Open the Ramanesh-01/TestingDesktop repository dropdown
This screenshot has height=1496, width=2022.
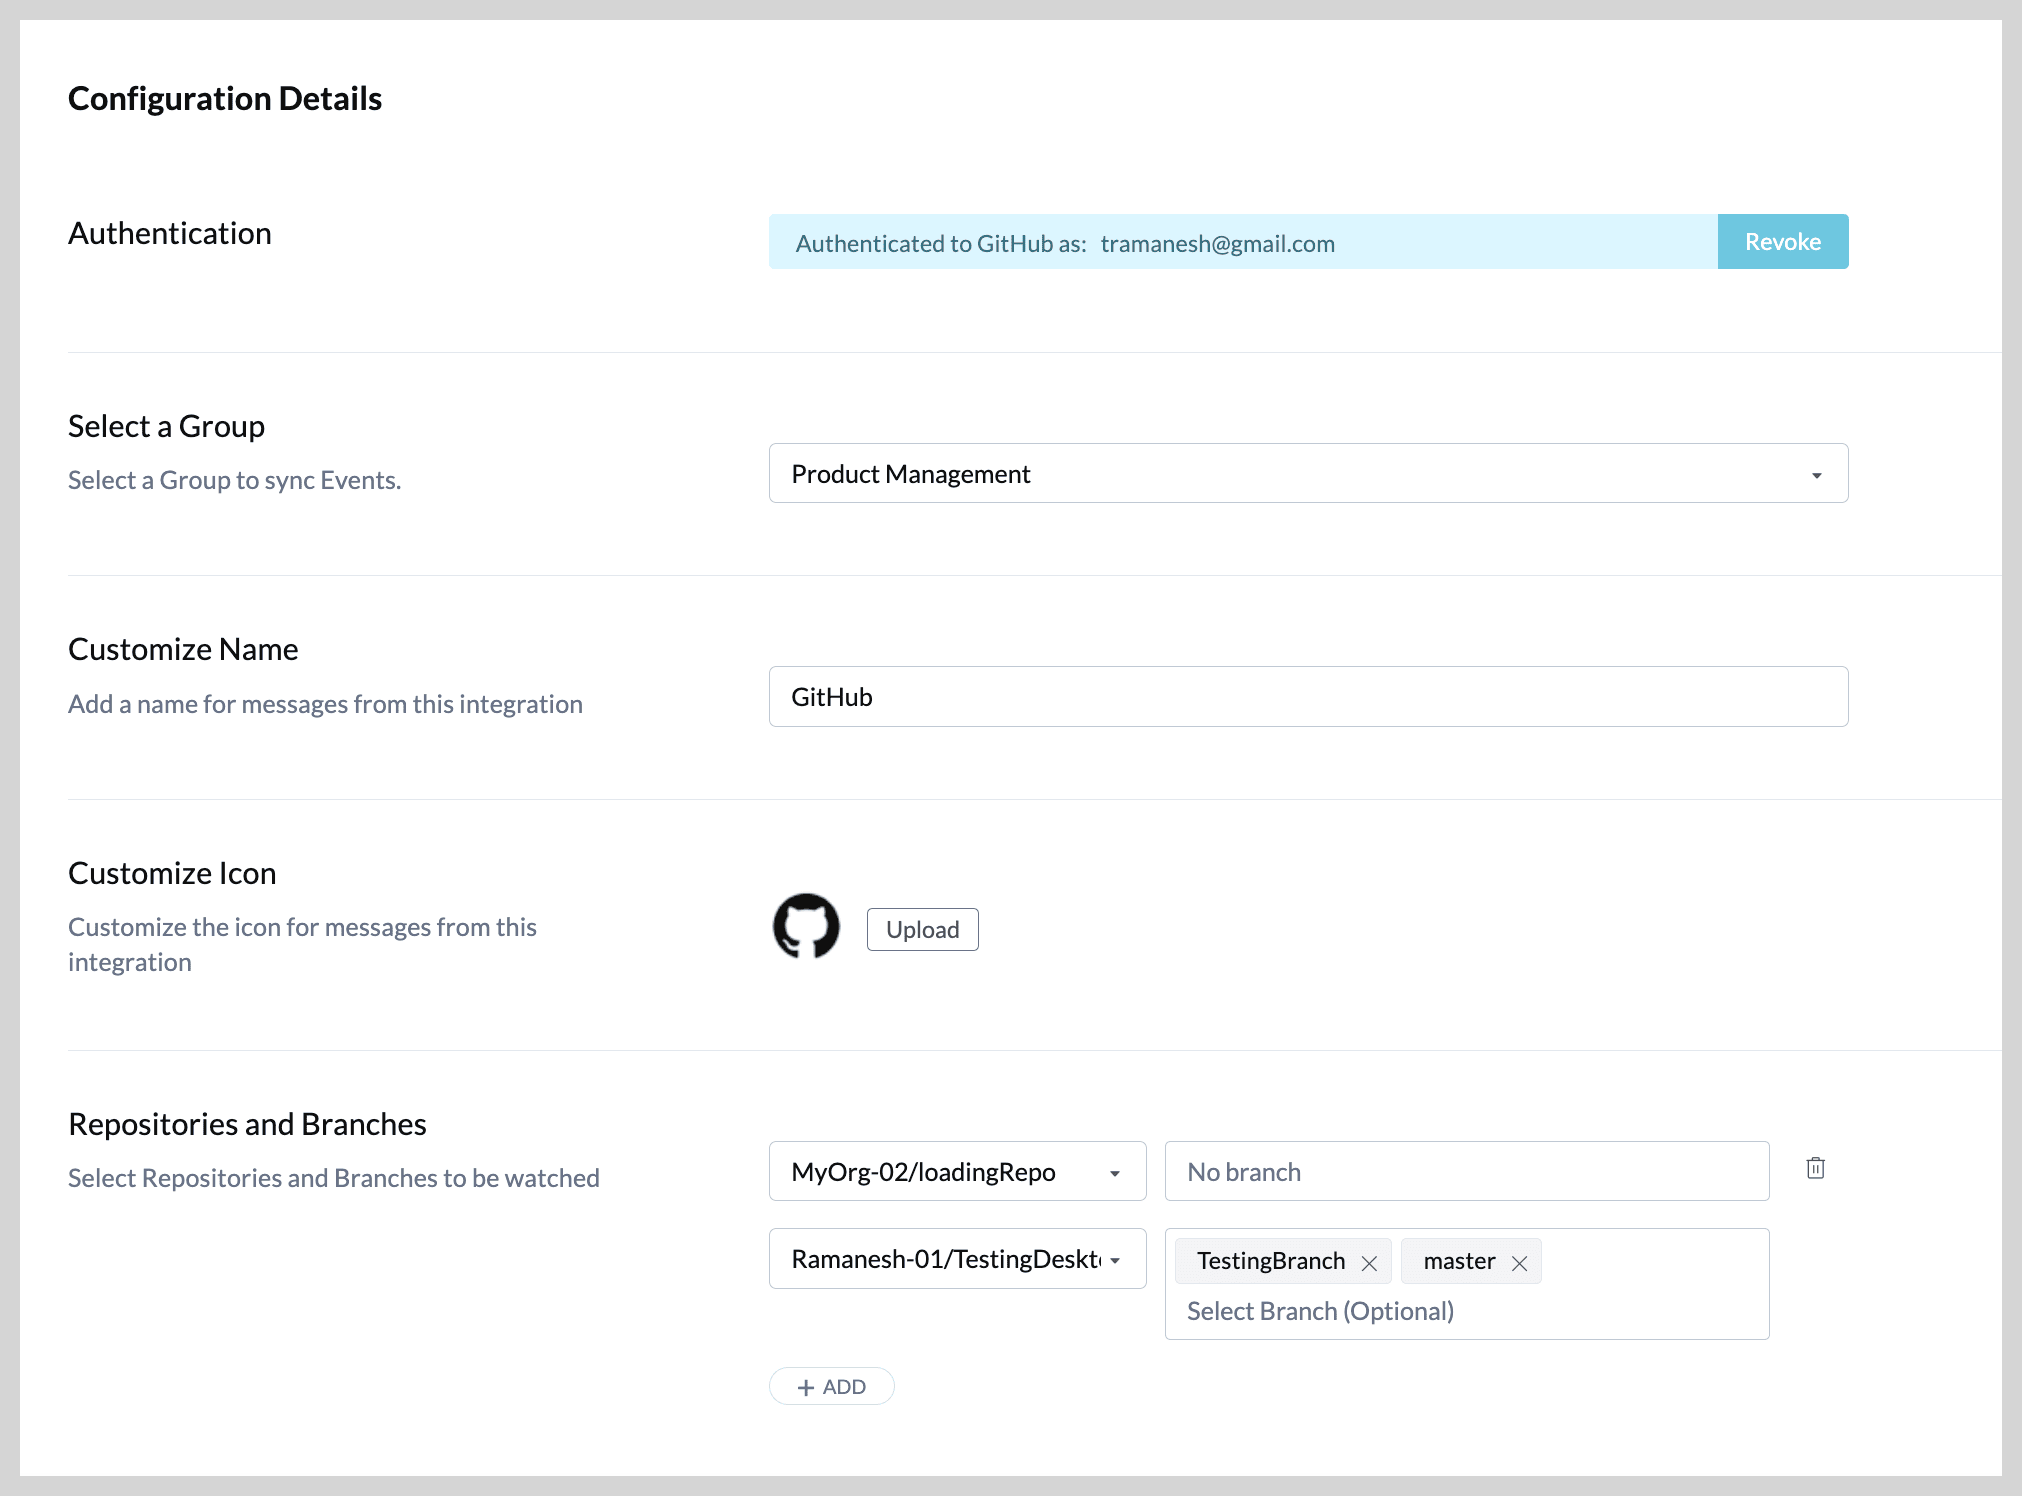(956, 1259)
